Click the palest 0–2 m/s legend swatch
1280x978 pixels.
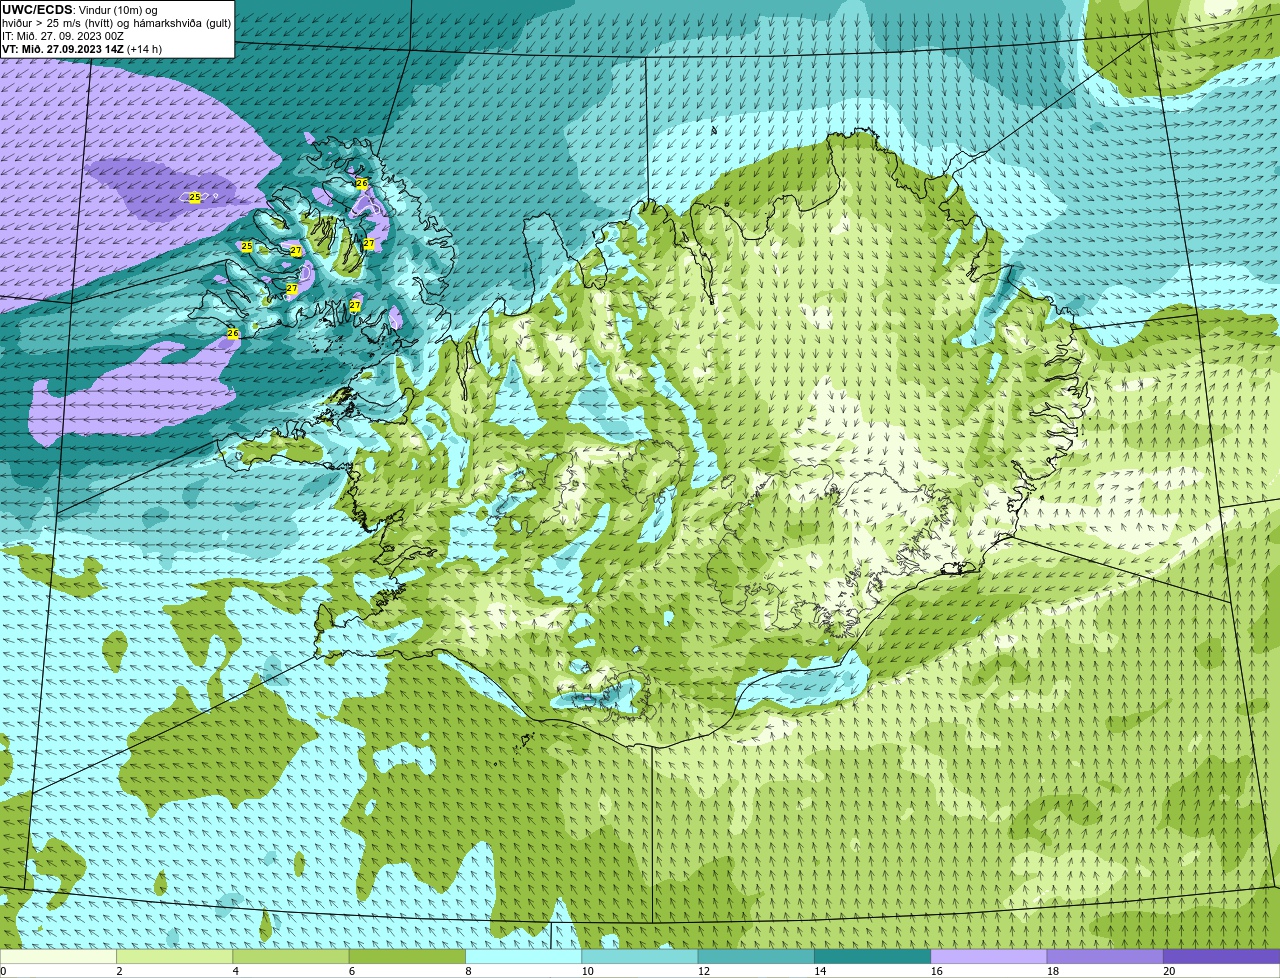[x=58, y=956]
